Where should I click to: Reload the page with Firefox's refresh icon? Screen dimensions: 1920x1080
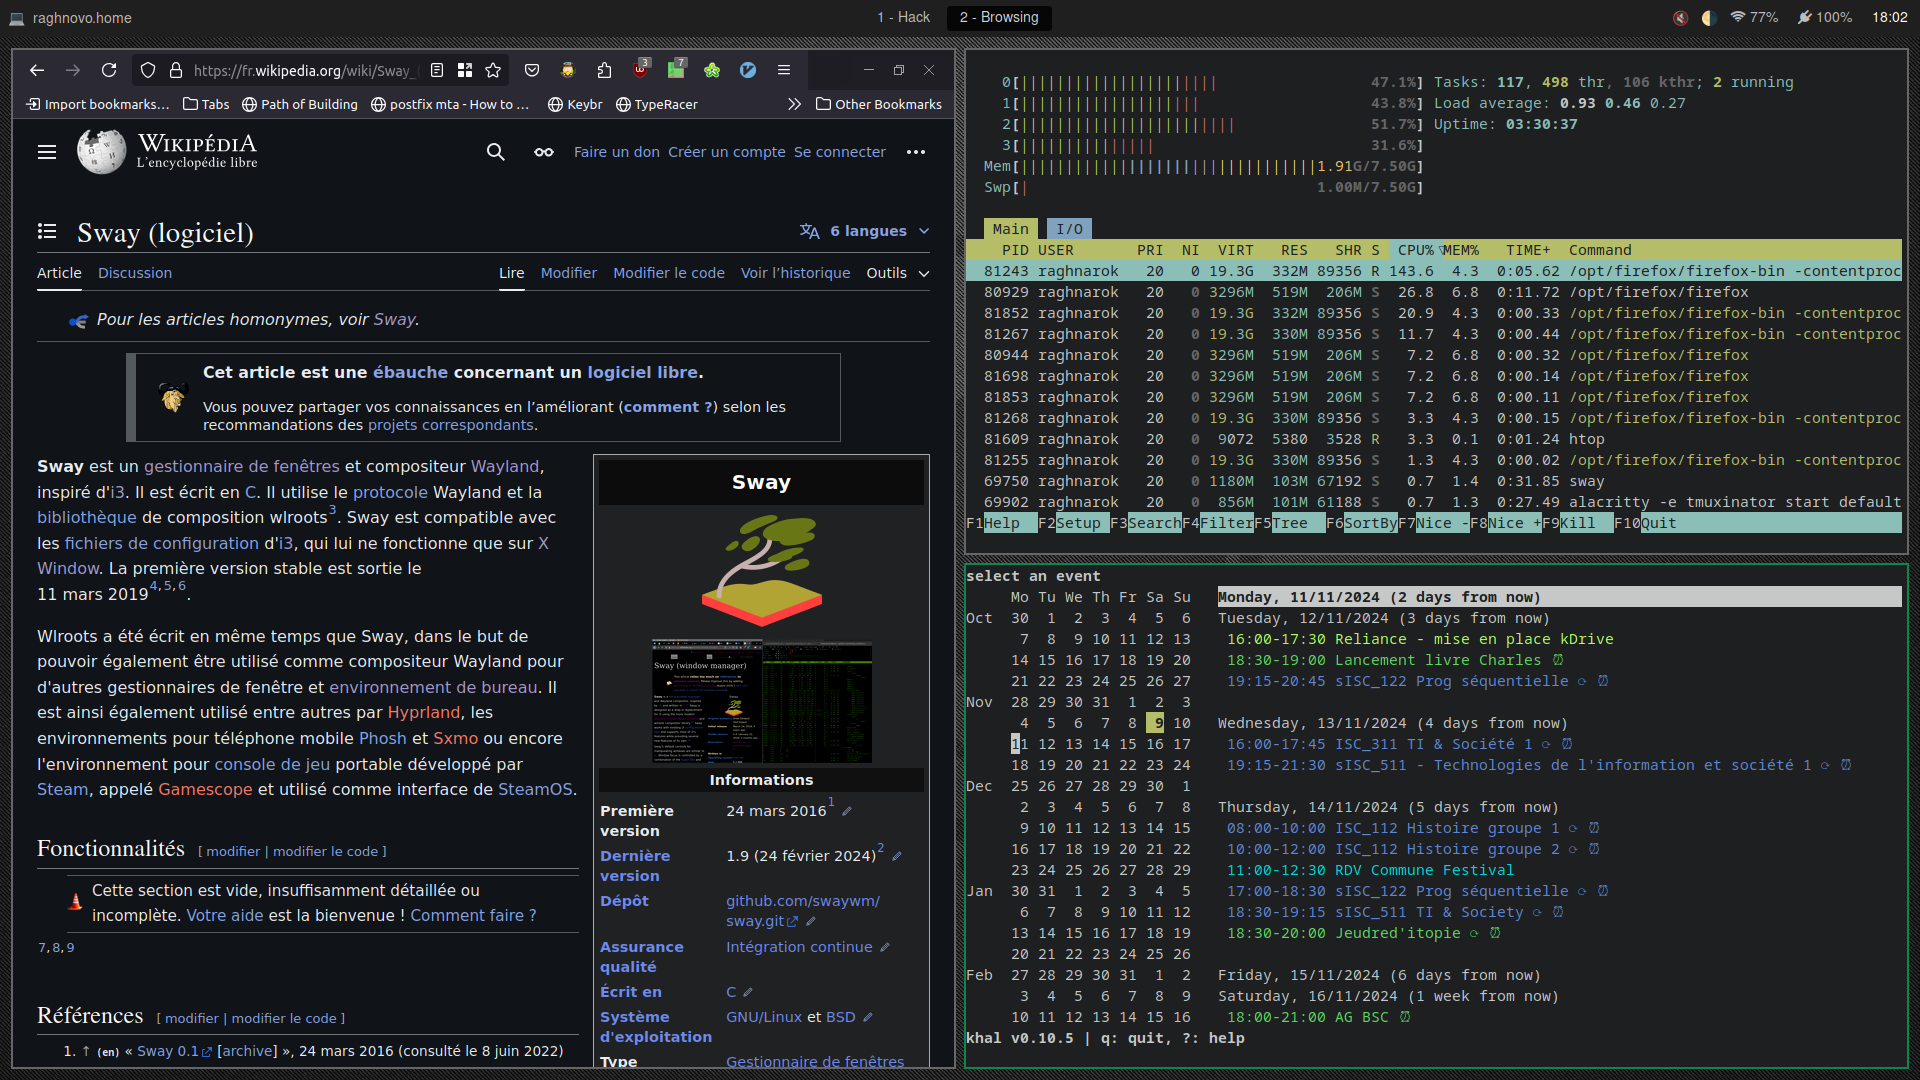coord(109,70)
